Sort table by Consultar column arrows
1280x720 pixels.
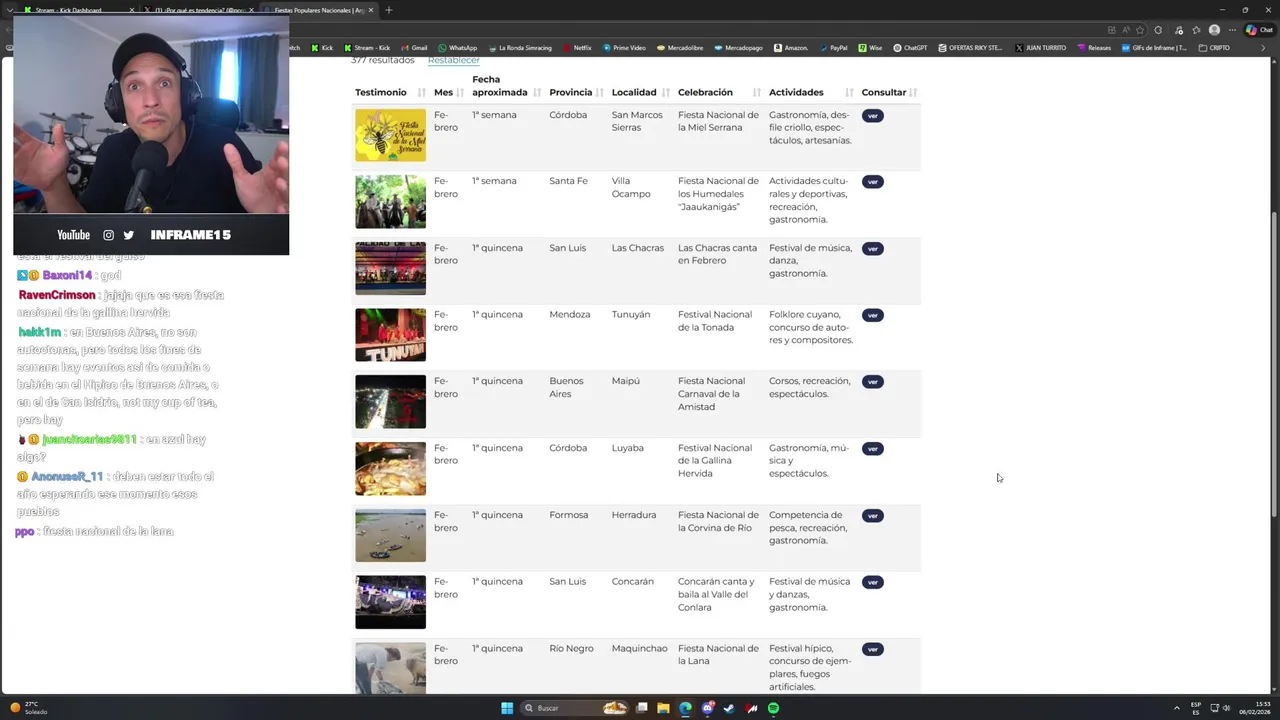tap(914, 93)
